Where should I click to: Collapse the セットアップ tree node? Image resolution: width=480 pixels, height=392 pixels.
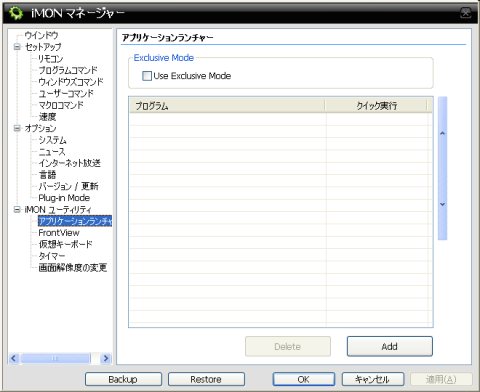(17, 47)
